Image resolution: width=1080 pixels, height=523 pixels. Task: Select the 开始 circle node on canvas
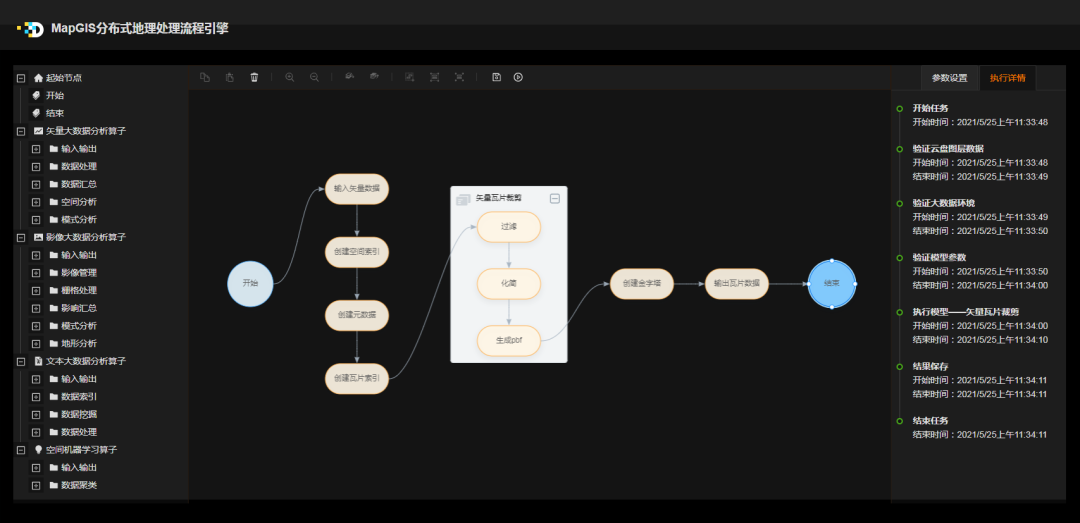pyautogui.click(x=250, y=283)
